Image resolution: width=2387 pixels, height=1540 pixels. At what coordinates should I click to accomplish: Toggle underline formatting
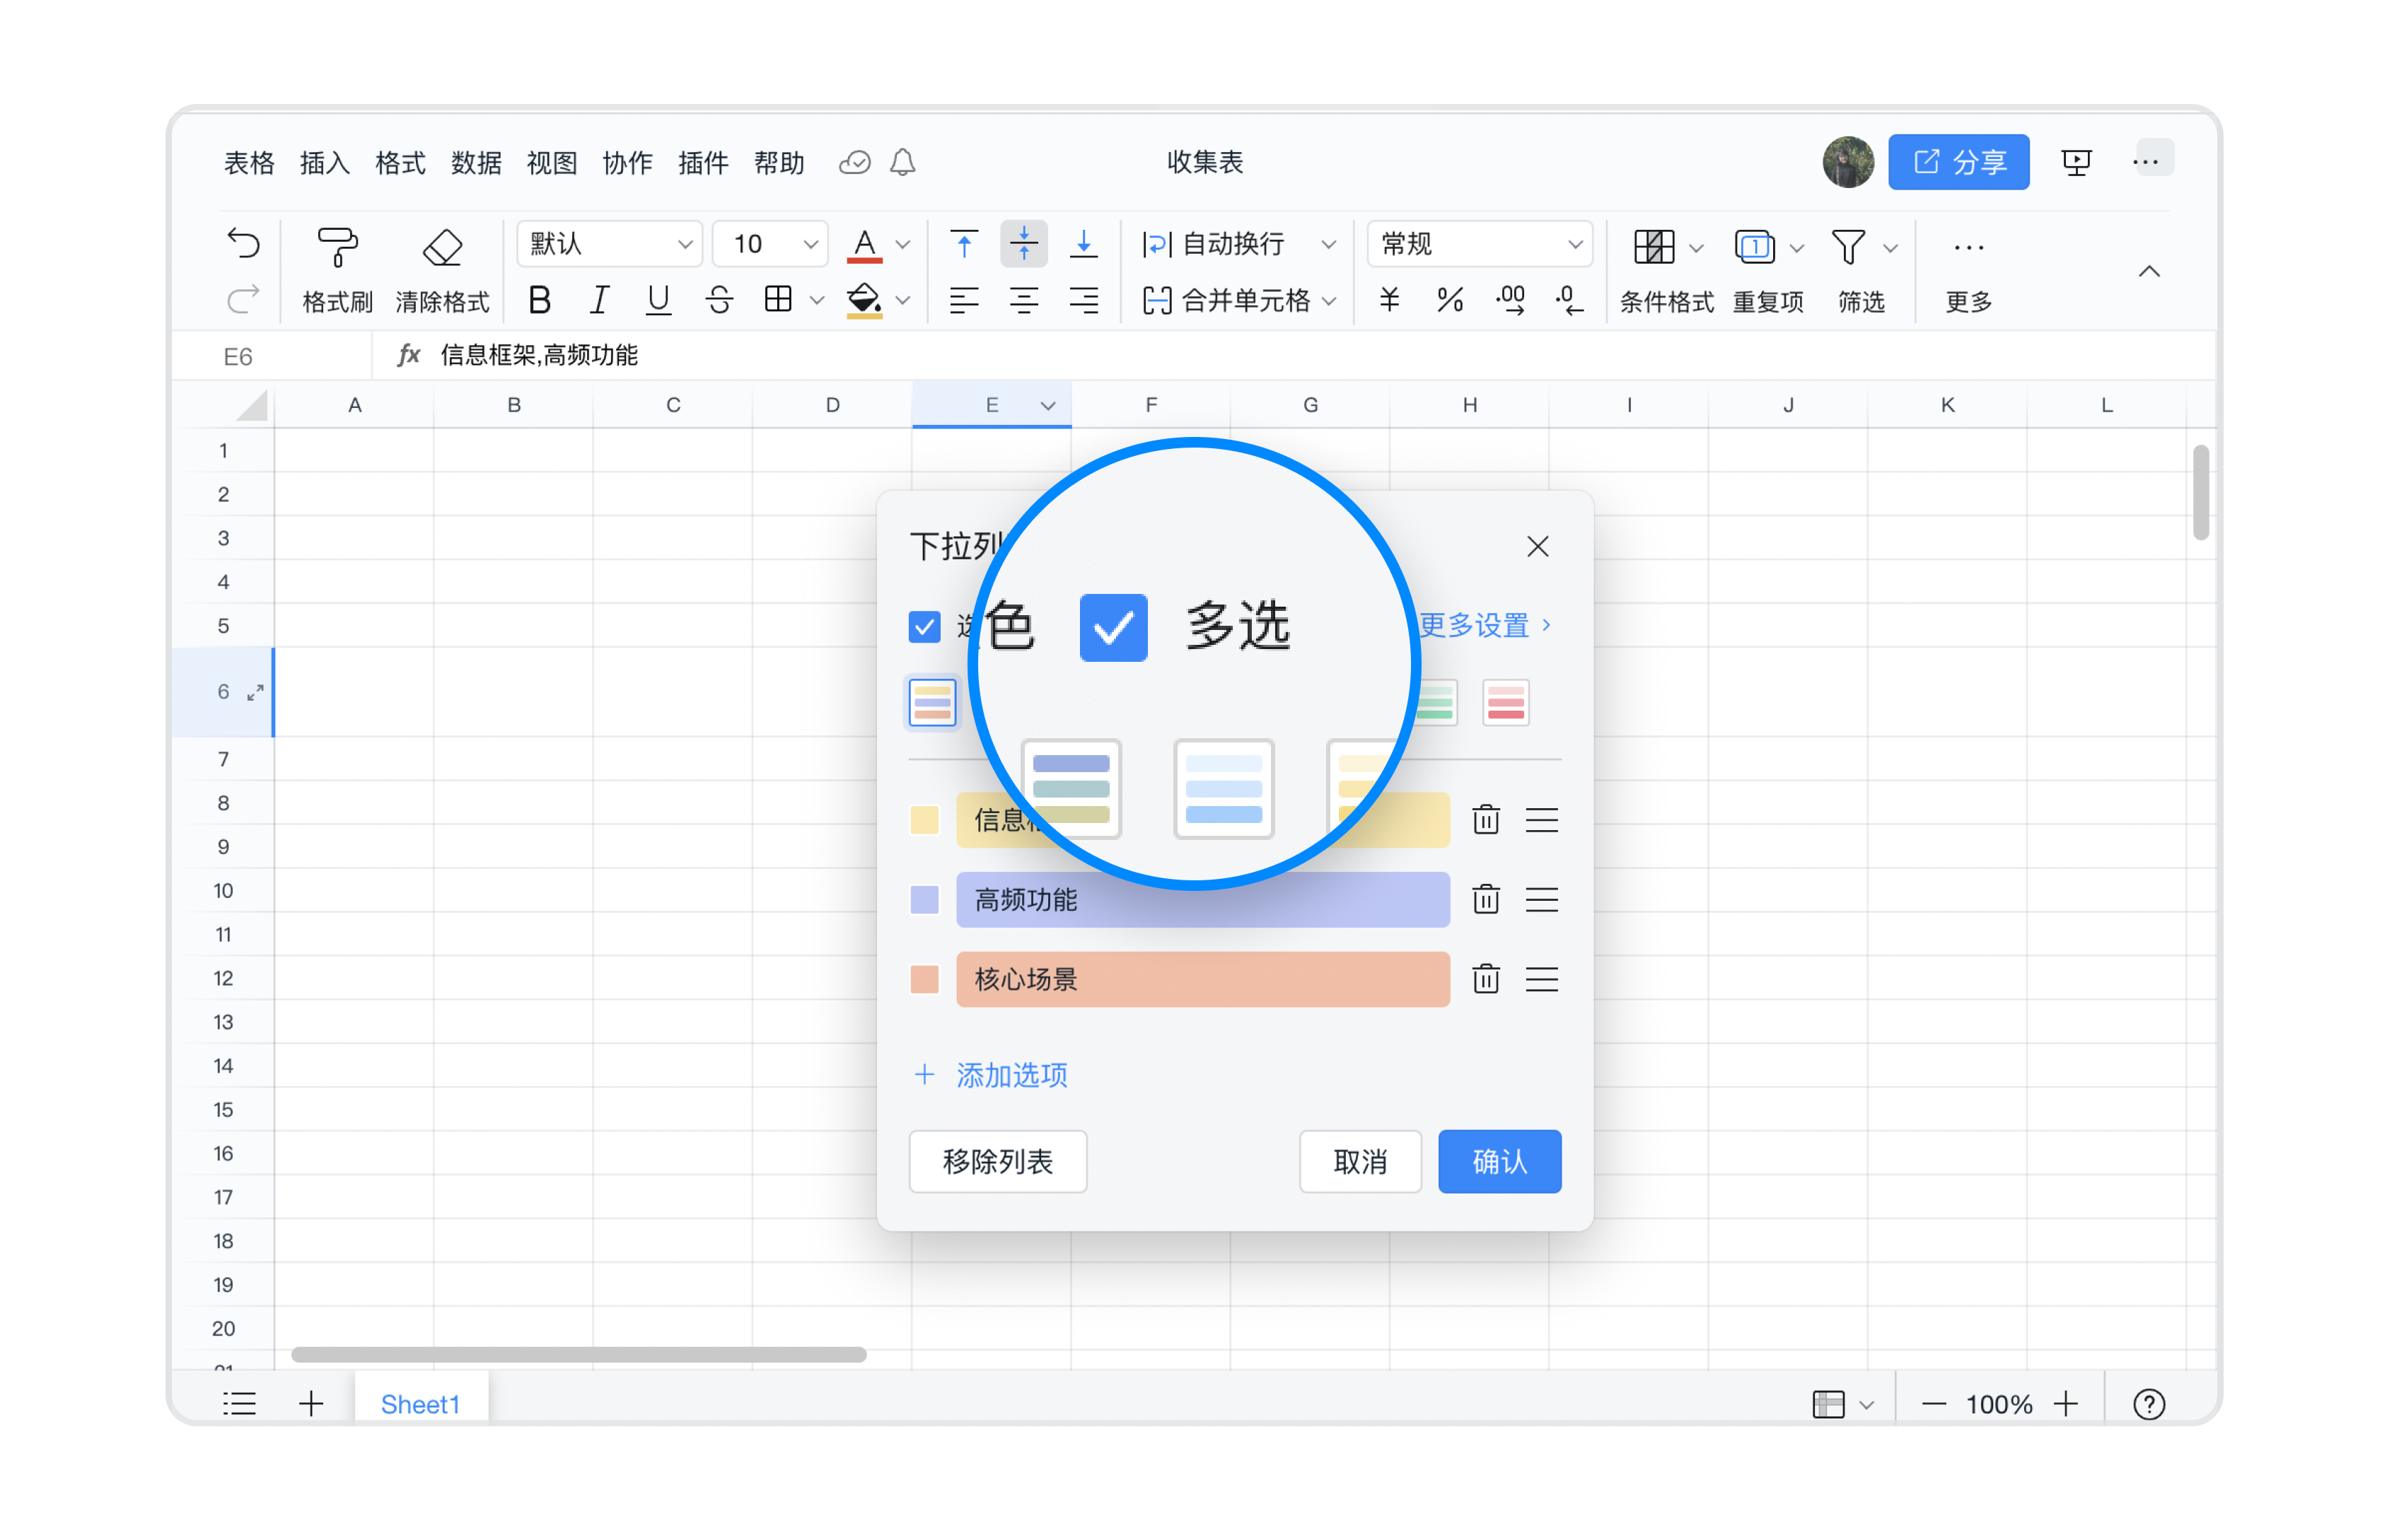click(658, 300)
